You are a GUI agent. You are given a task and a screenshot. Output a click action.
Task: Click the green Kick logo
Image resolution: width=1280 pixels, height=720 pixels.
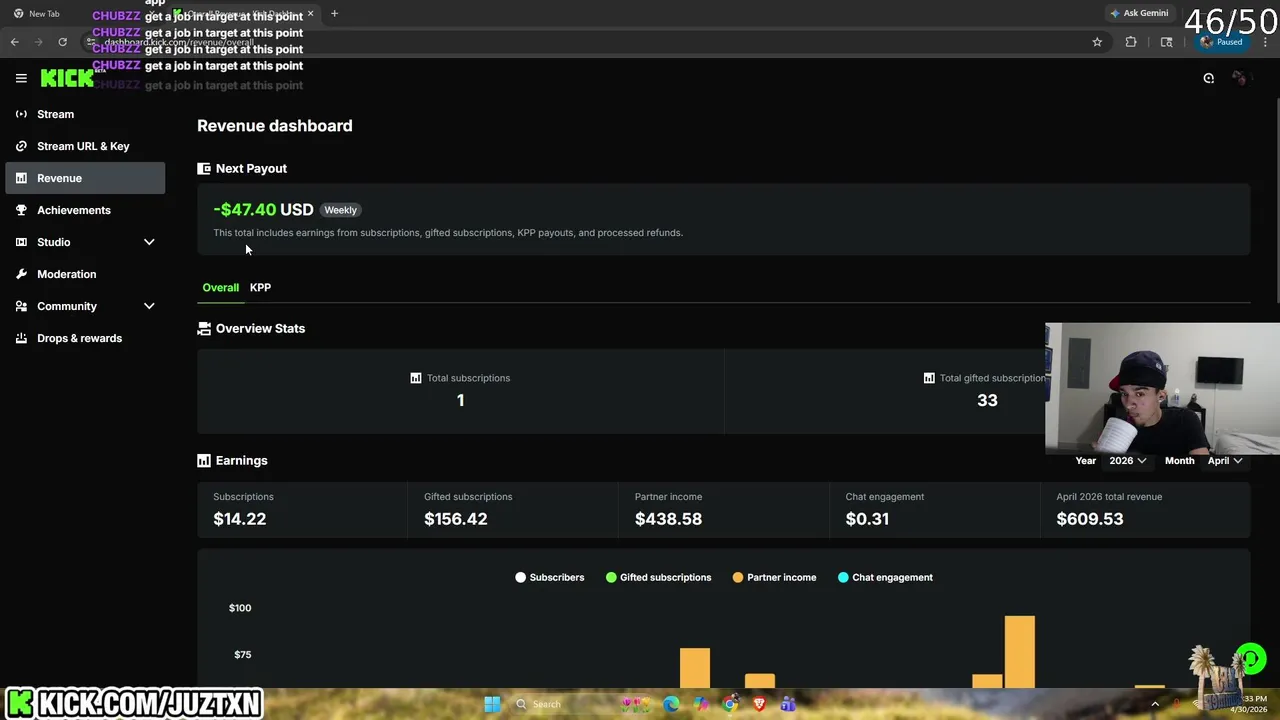coord(67,78)
